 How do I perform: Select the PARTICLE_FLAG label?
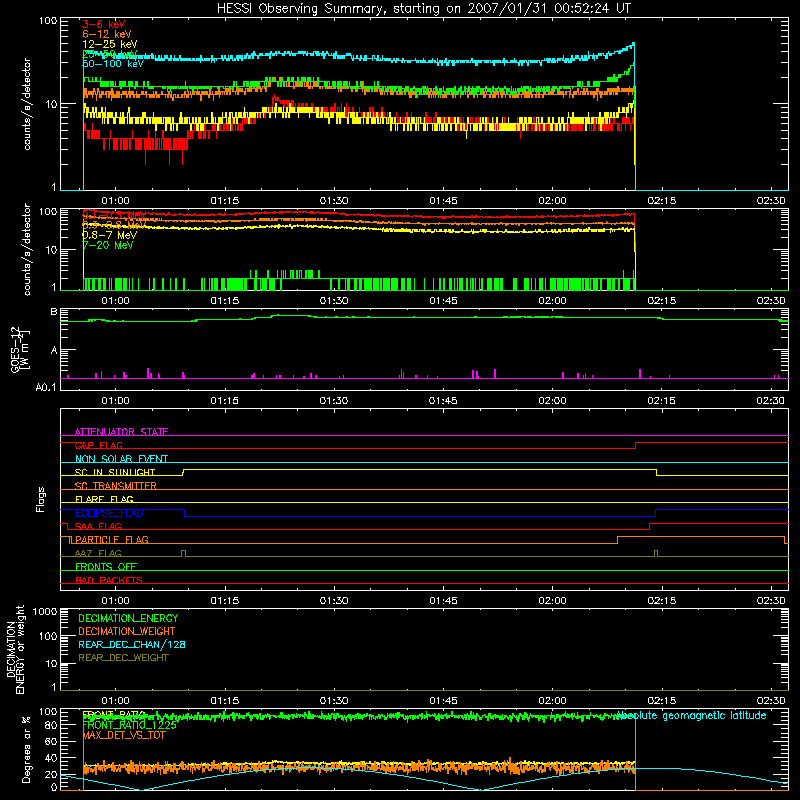[x=112, y=539]
